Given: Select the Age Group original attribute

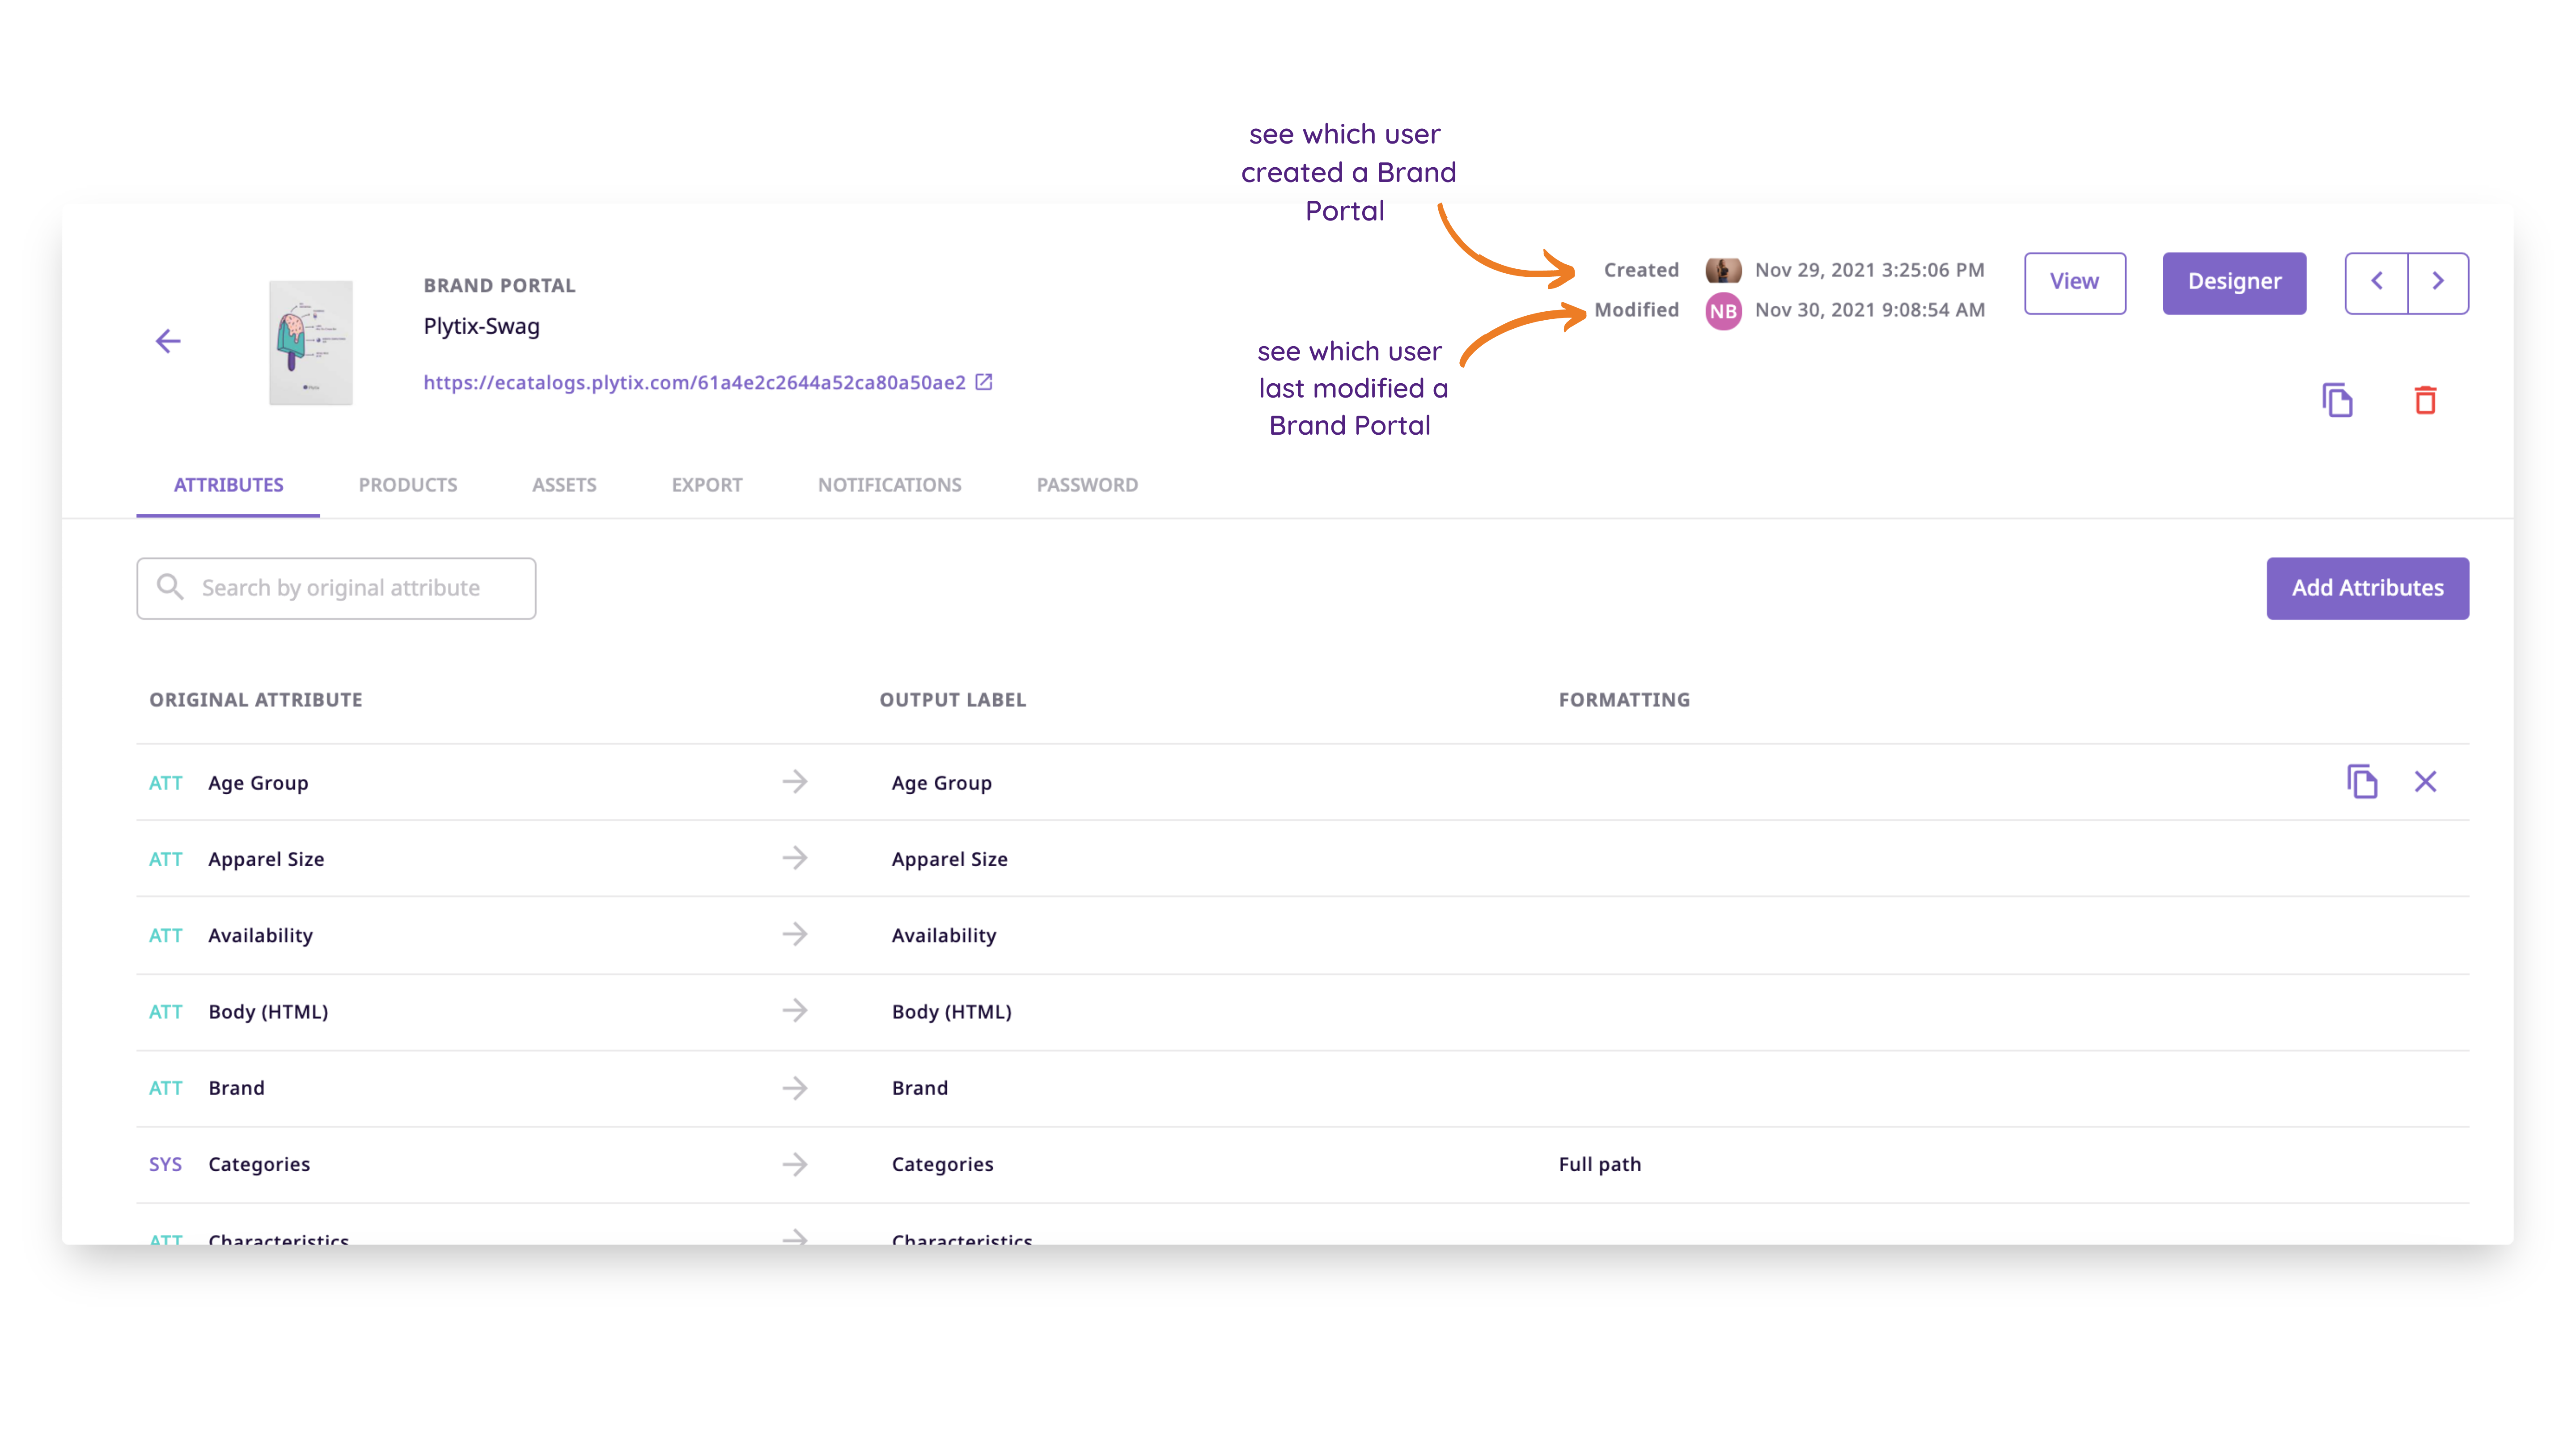Looking at the screenshot, I should [x=258, y=783].
